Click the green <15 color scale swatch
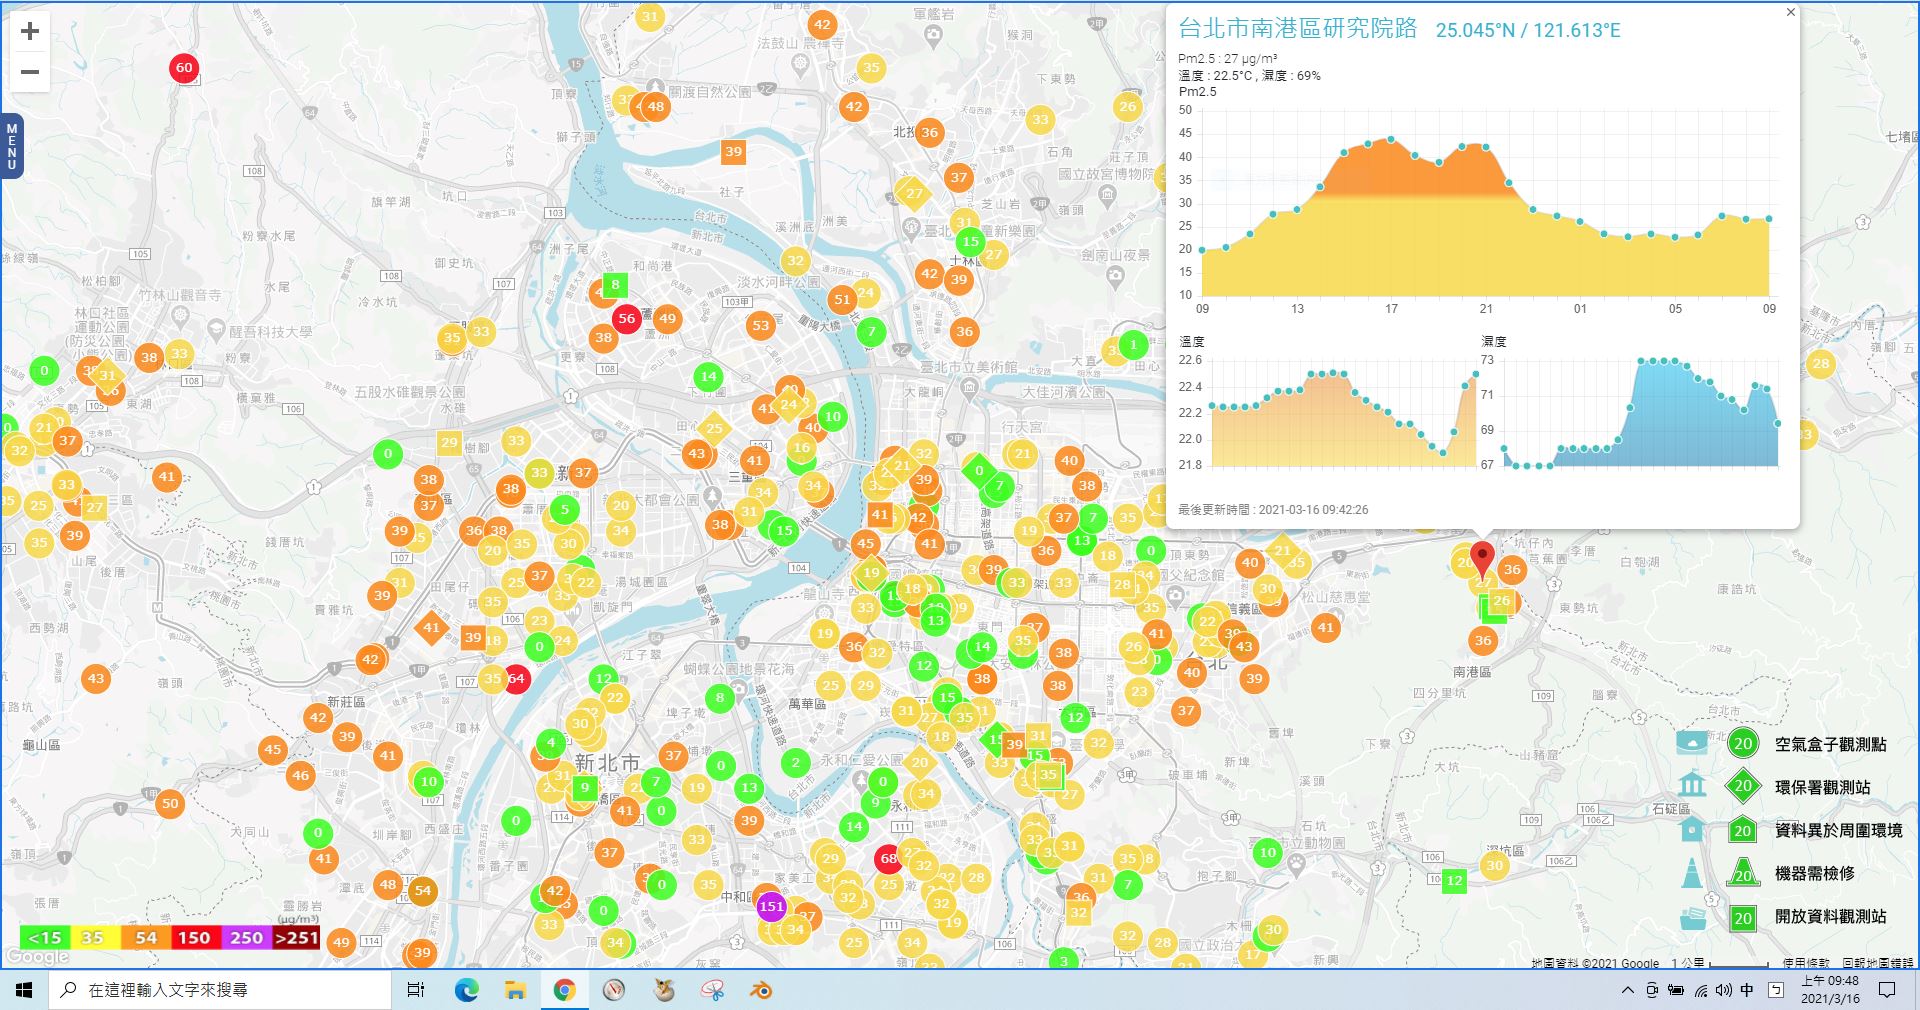This screenshot has width=1920, height=1010. [x=45, y=937]
